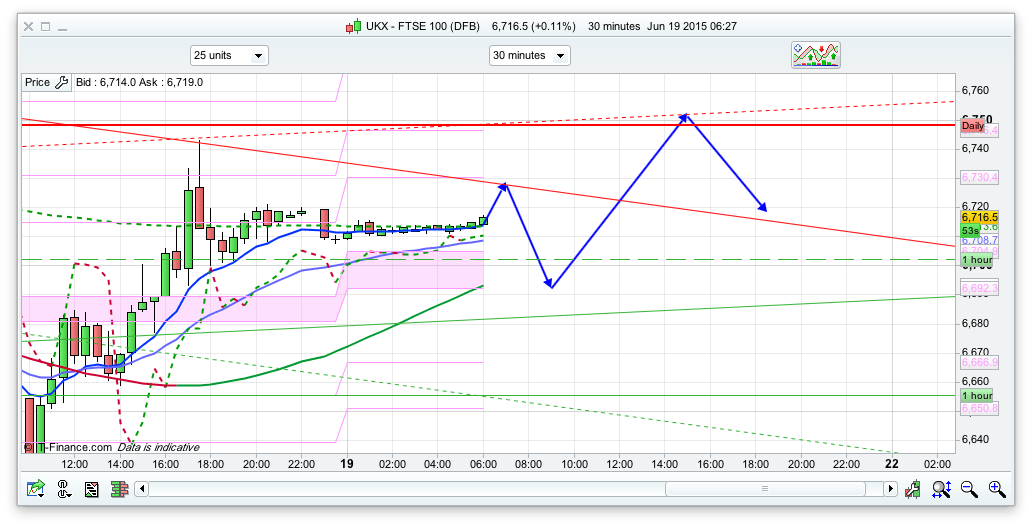Open the 25 units dropdown

pyautogui.click(x=229, y=55)
